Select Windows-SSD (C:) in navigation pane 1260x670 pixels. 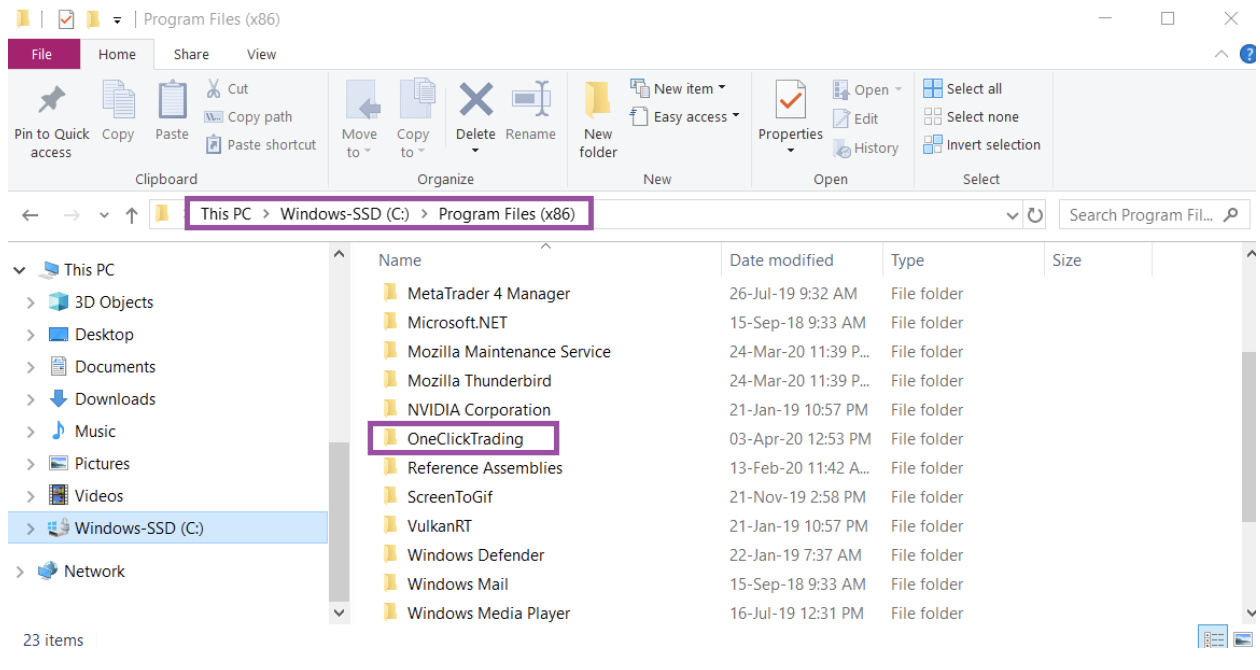(x=167, y=528)
